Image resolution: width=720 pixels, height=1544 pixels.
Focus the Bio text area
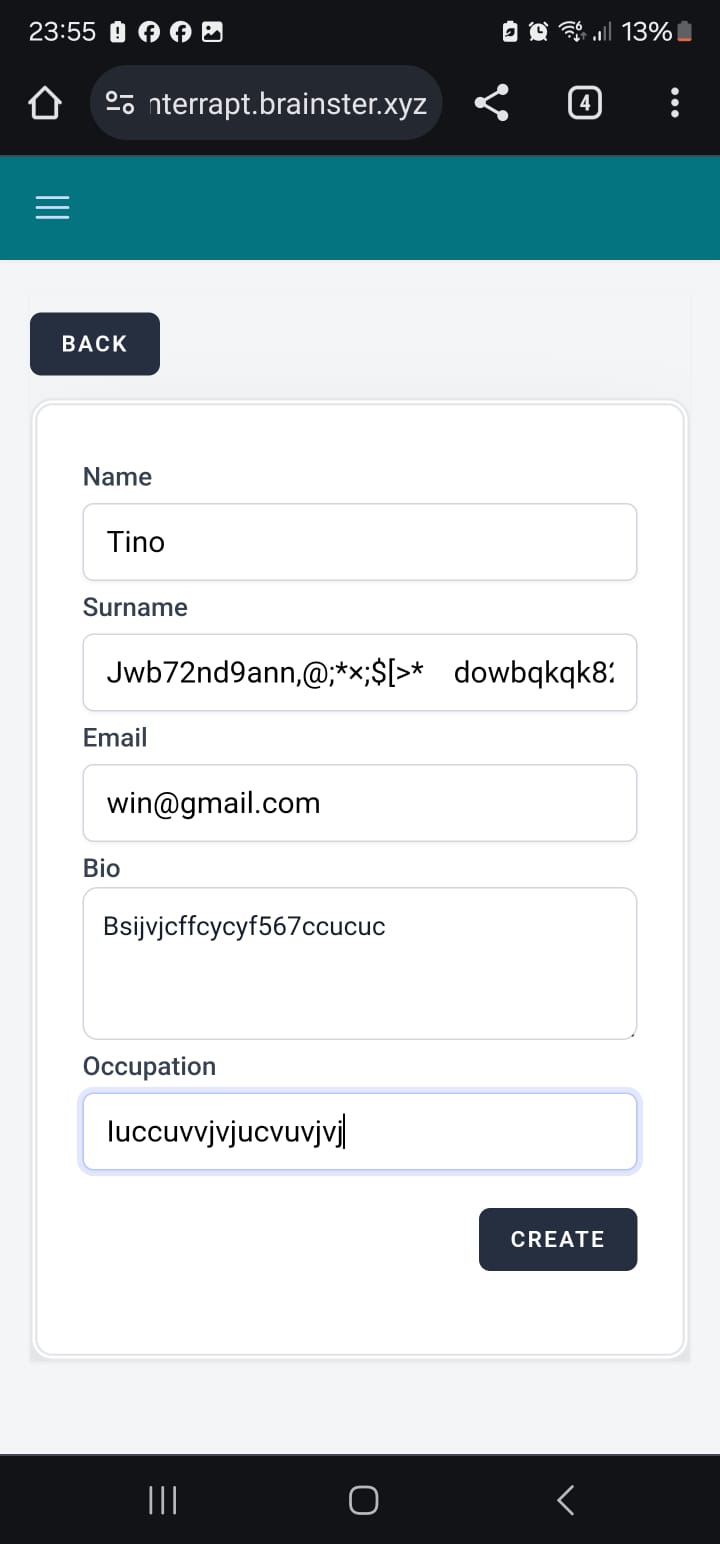(360, 963)
